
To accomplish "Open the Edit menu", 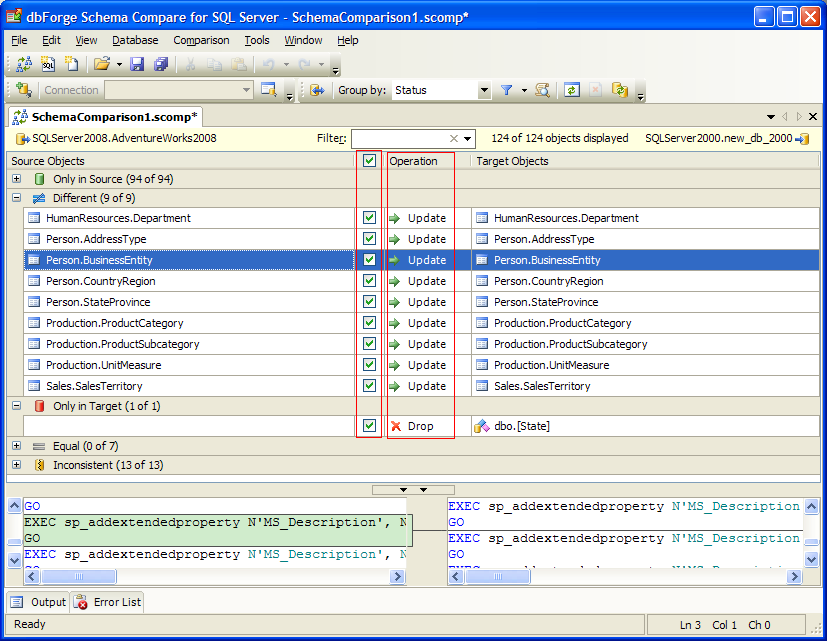I will click(x=51, y=40).
